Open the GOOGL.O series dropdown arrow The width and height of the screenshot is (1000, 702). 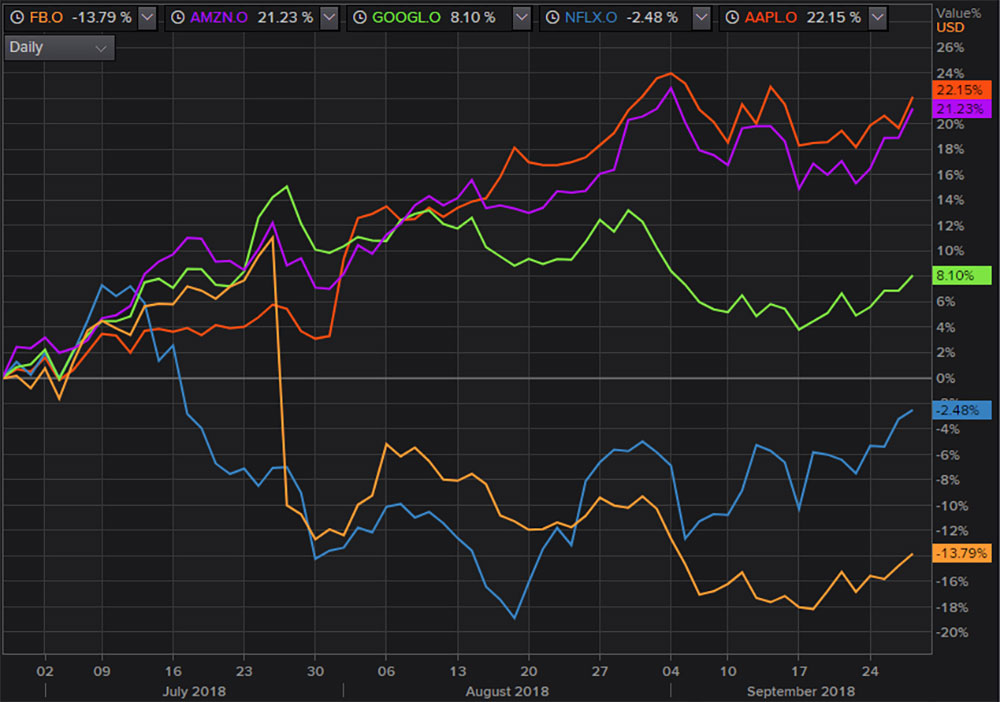coord(520,18)
